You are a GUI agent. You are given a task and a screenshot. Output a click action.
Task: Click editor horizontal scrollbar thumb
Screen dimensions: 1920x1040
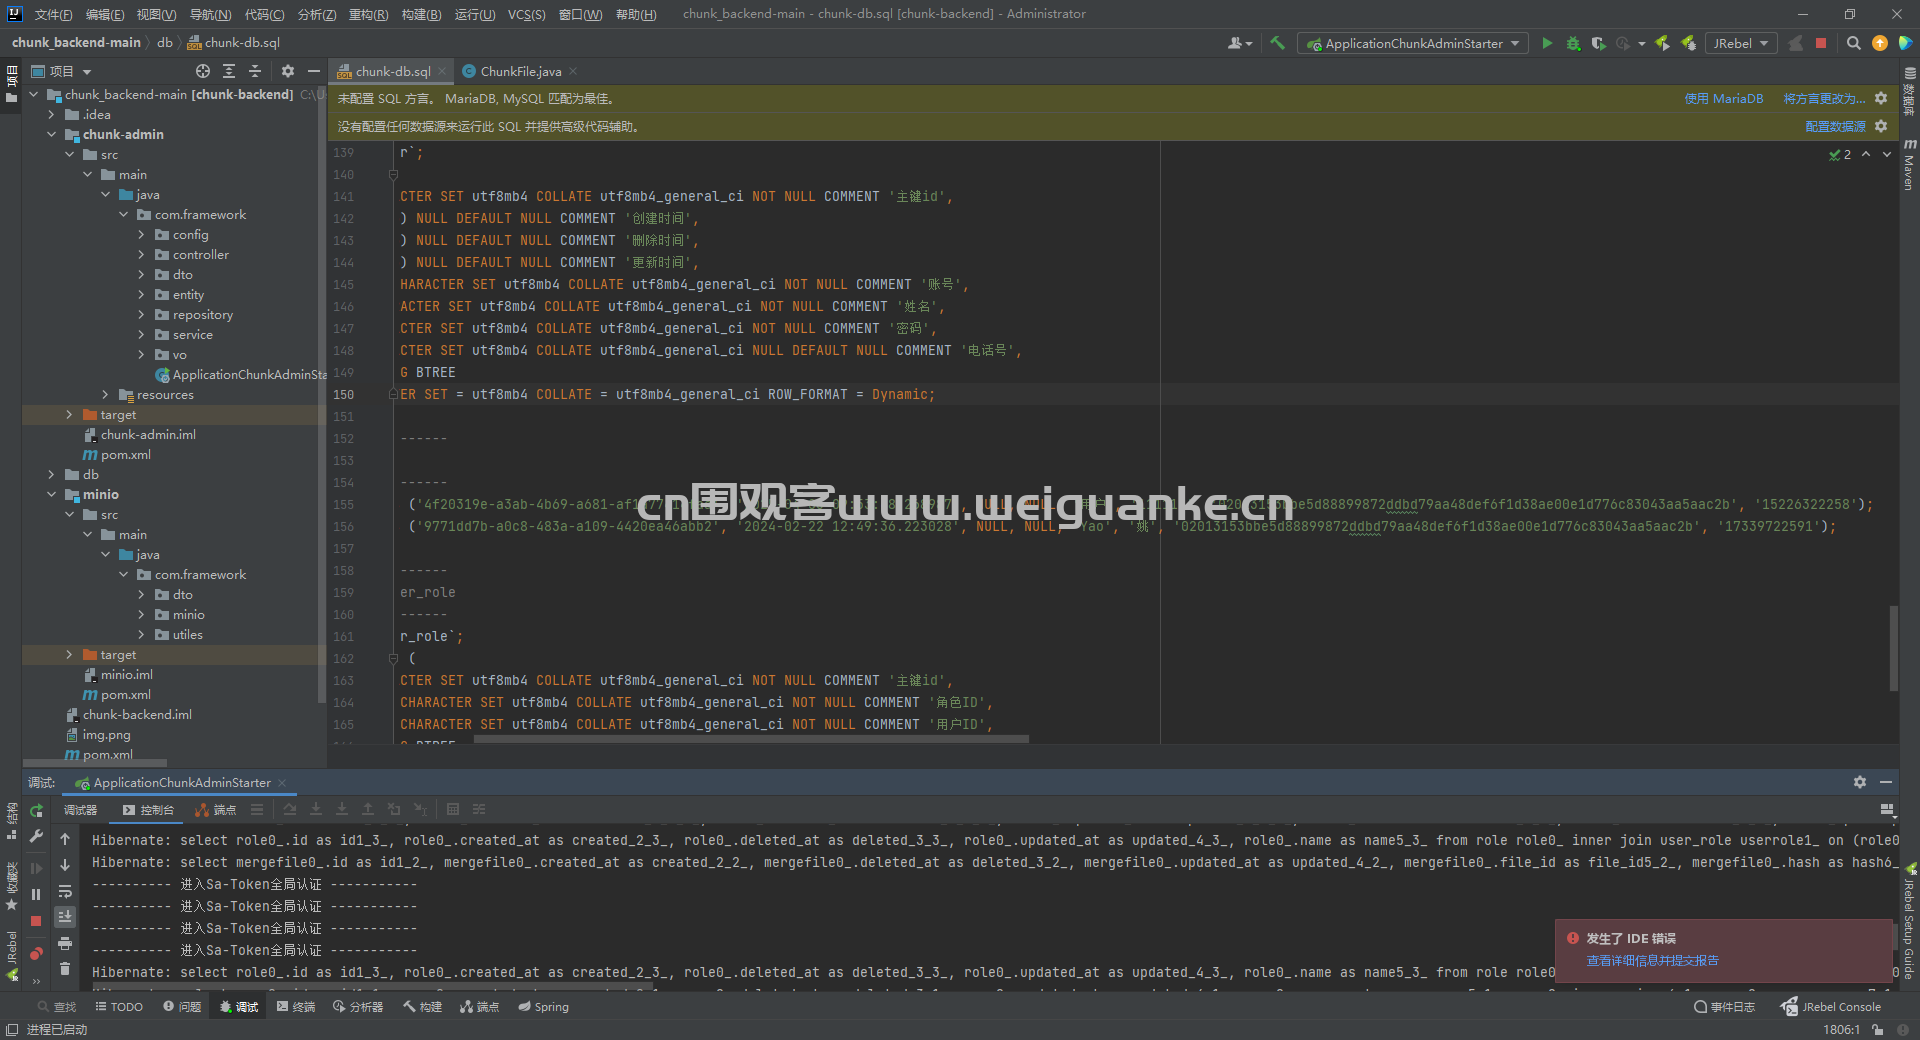(x=751, y=739)
